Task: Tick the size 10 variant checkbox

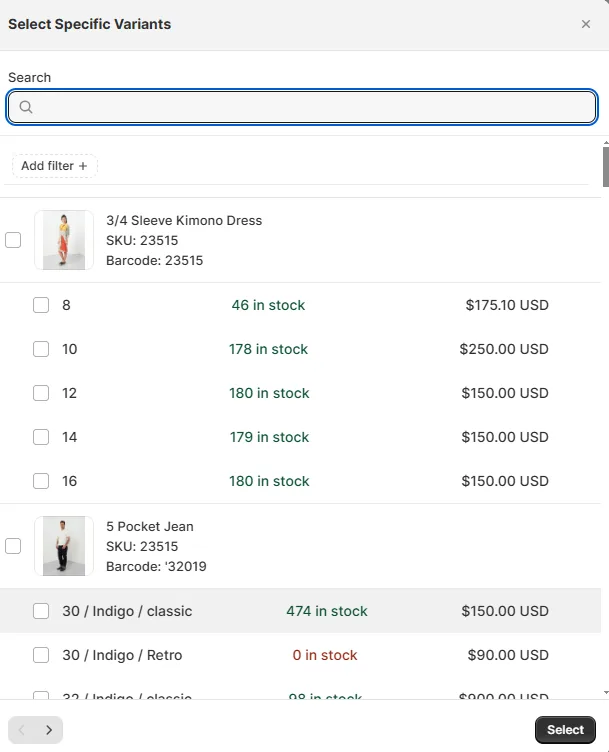Action: click(41, 349)
